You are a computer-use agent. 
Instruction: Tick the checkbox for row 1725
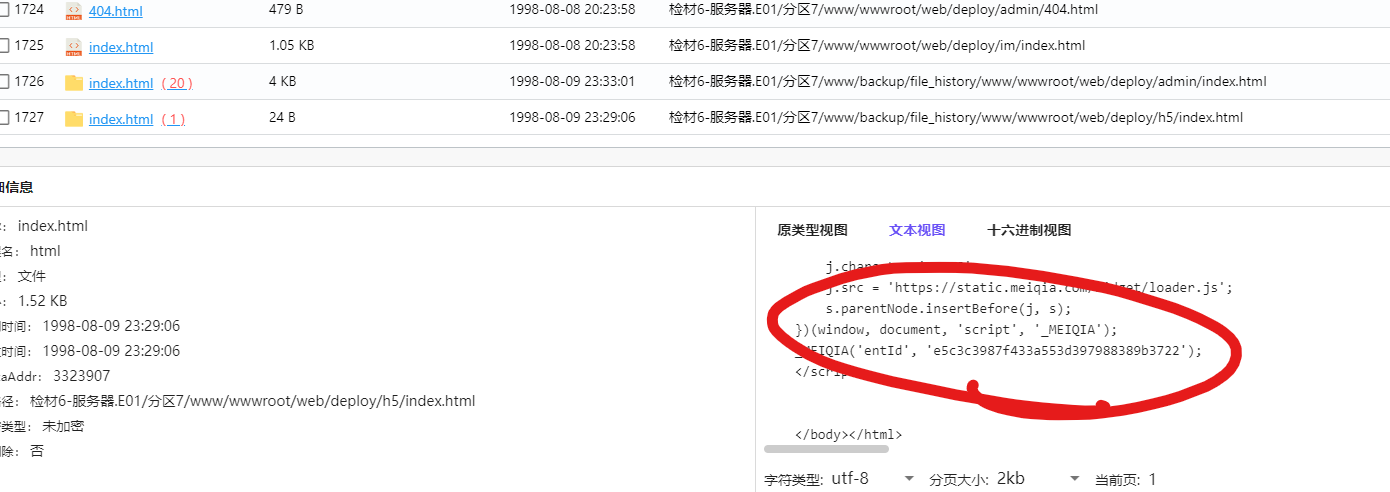pyautogui.click(x=3, y=46)
